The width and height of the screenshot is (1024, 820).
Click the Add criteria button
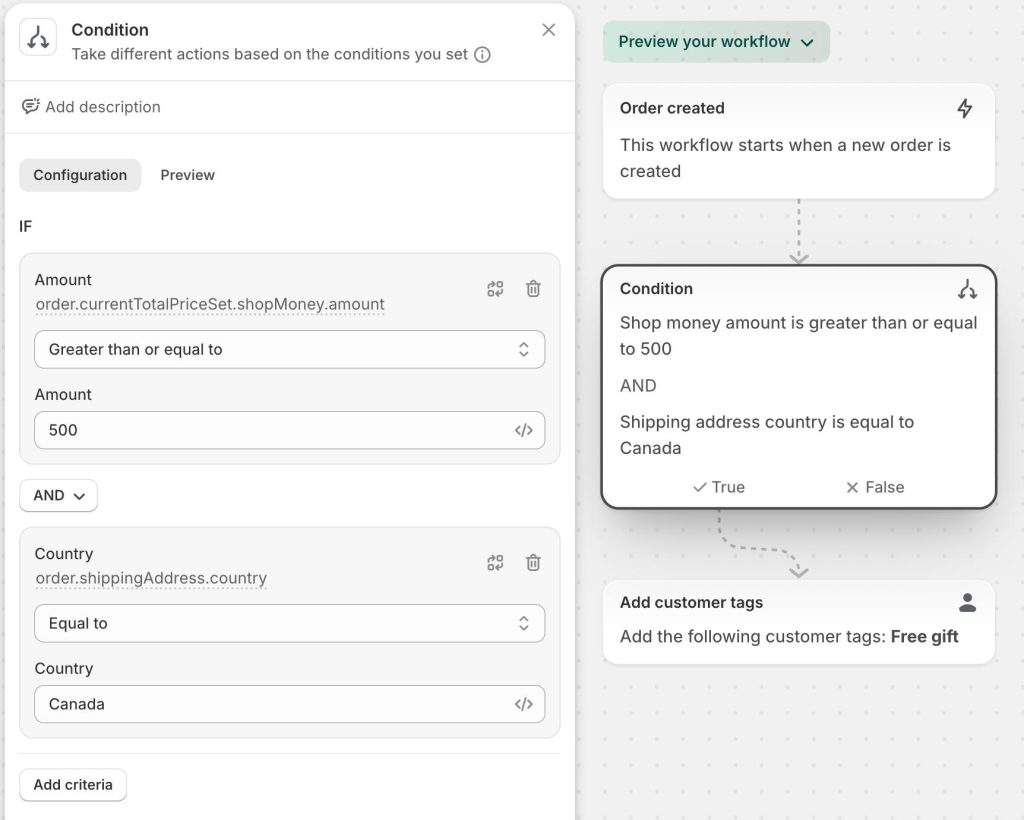[72, 784]
